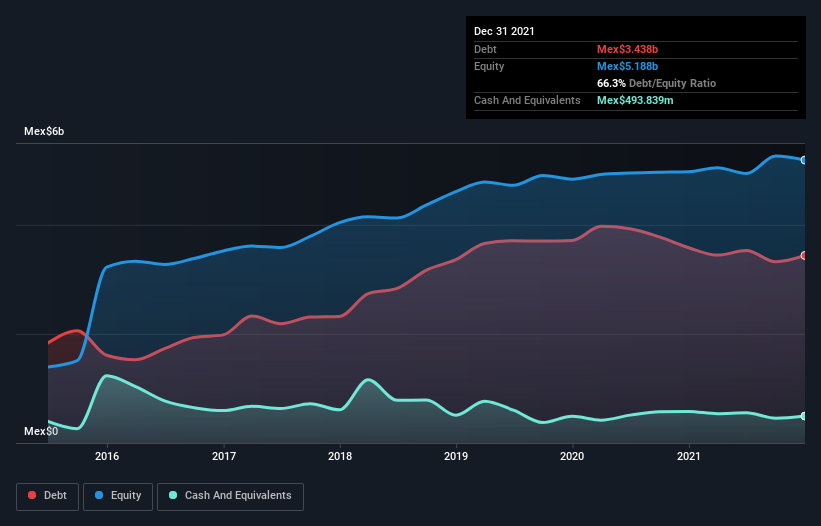821x526 pixels.
Task: Click the 2020 x-axis label
Action: [572, 456]
